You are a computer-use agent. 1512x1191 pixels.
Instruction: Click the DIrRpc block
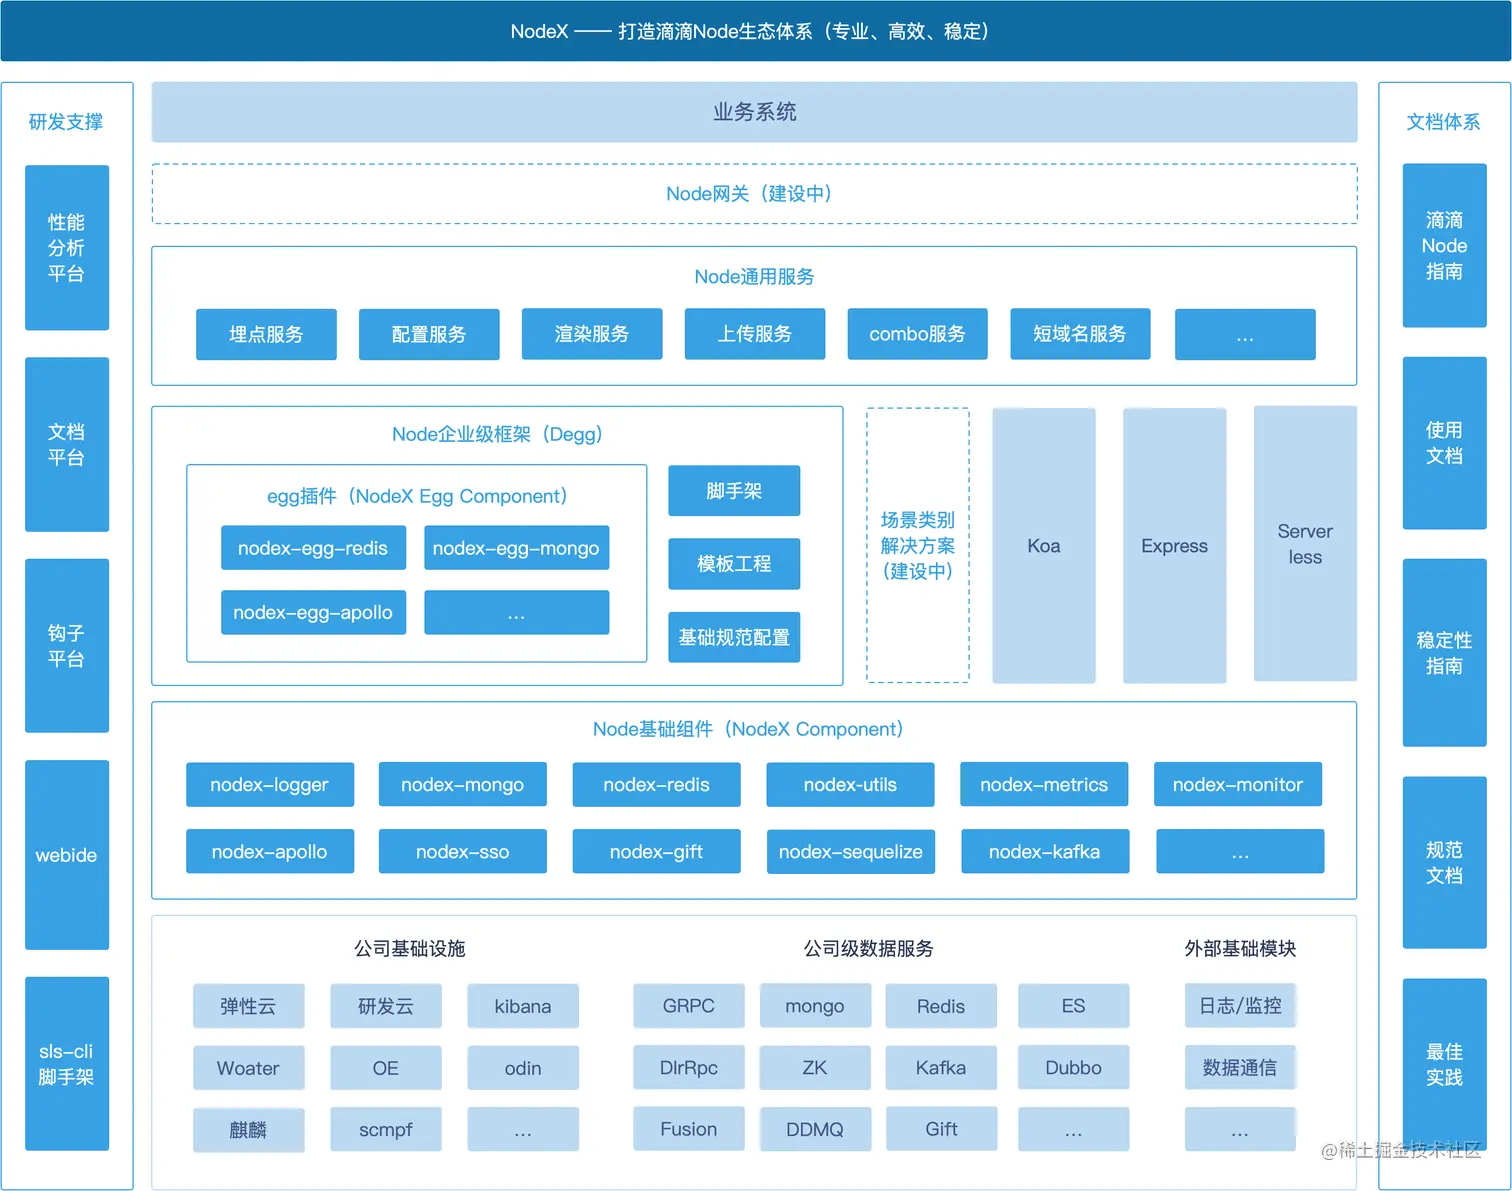pos(689,1068)
